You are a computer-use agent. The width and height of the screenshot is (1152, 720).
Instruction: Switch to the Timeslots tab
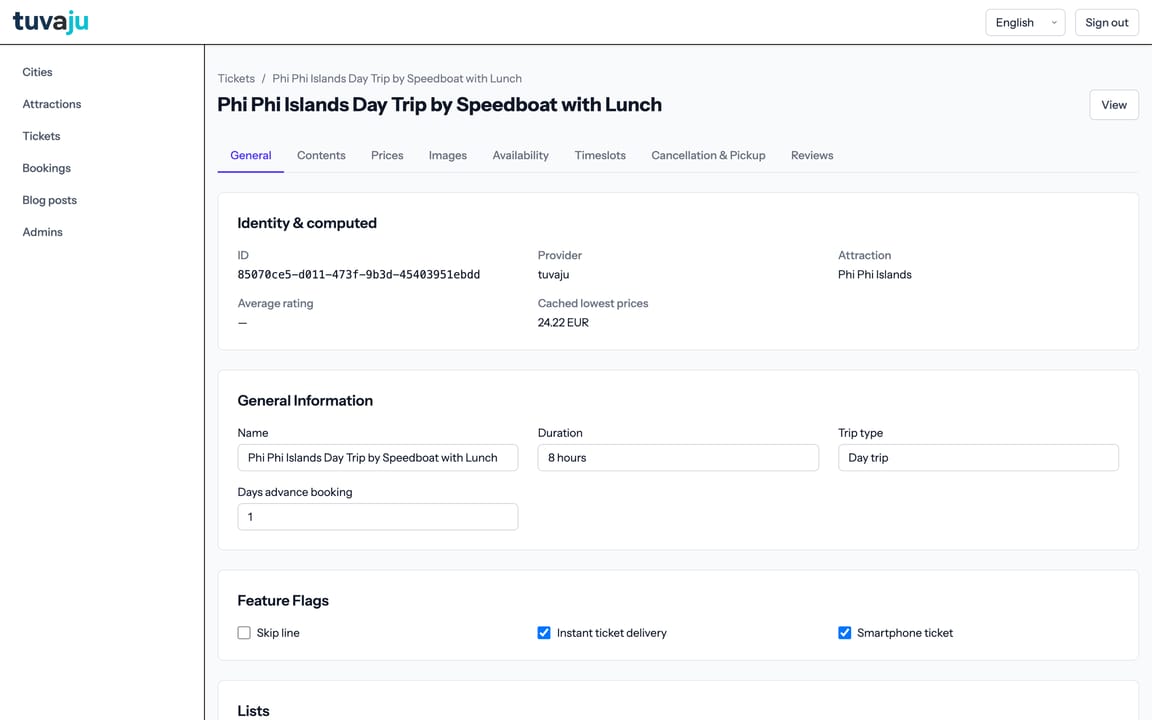click(600, 156)
